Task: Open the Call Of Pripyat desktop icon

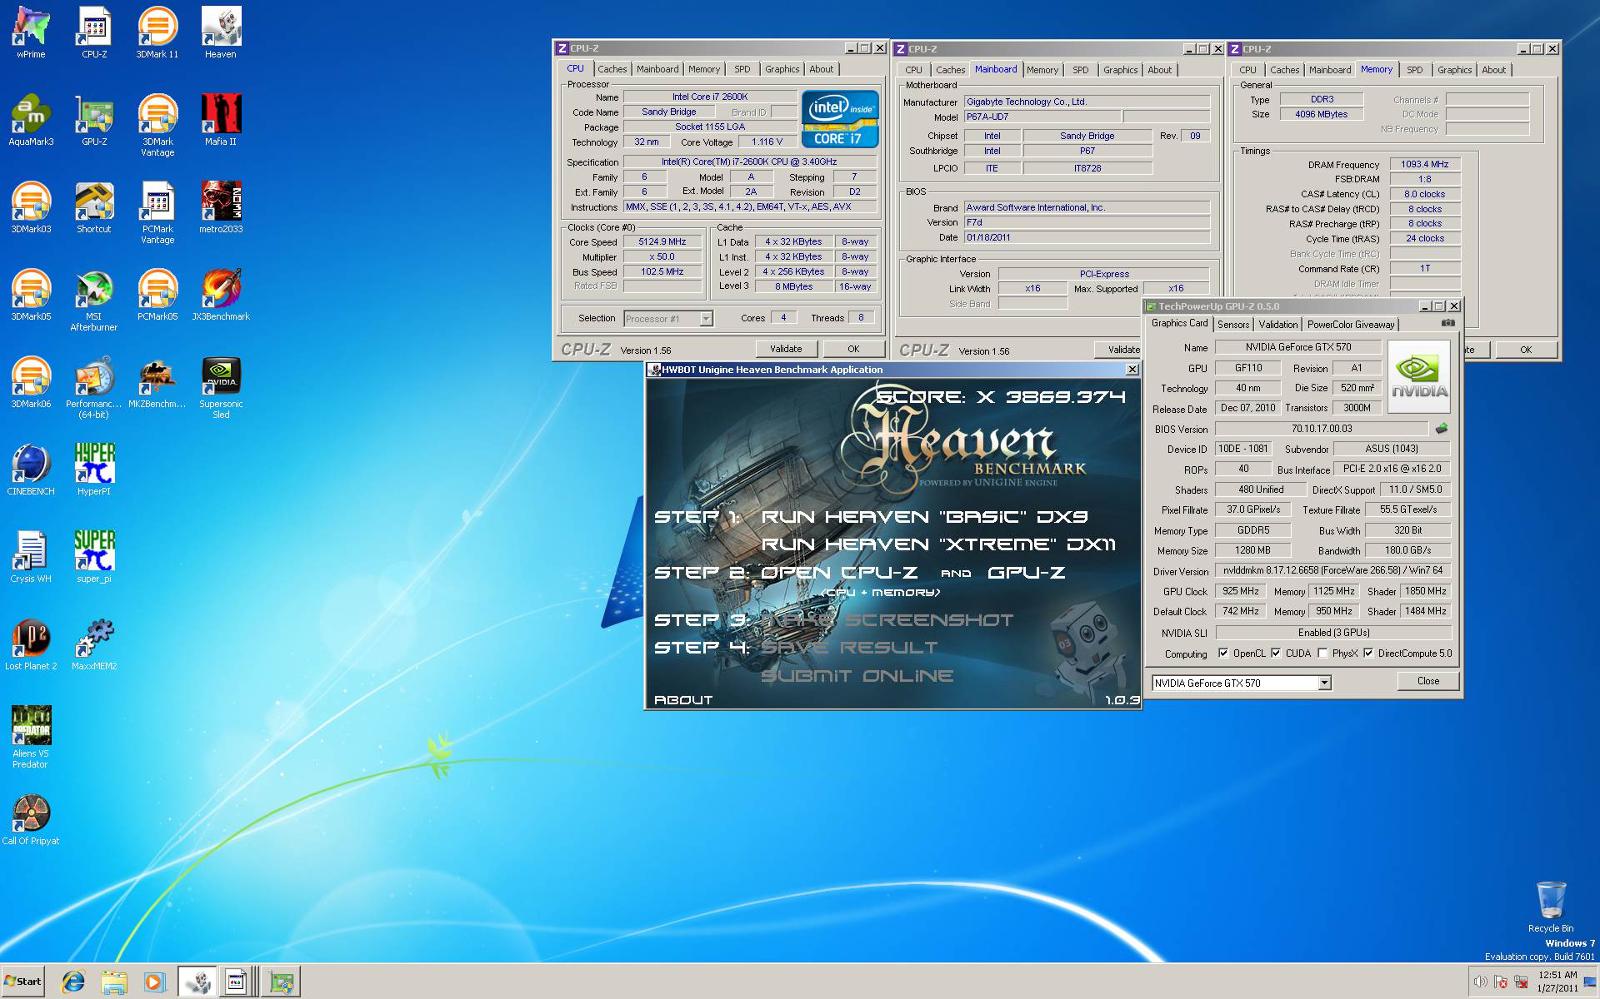Action: (x=31, y=819)
